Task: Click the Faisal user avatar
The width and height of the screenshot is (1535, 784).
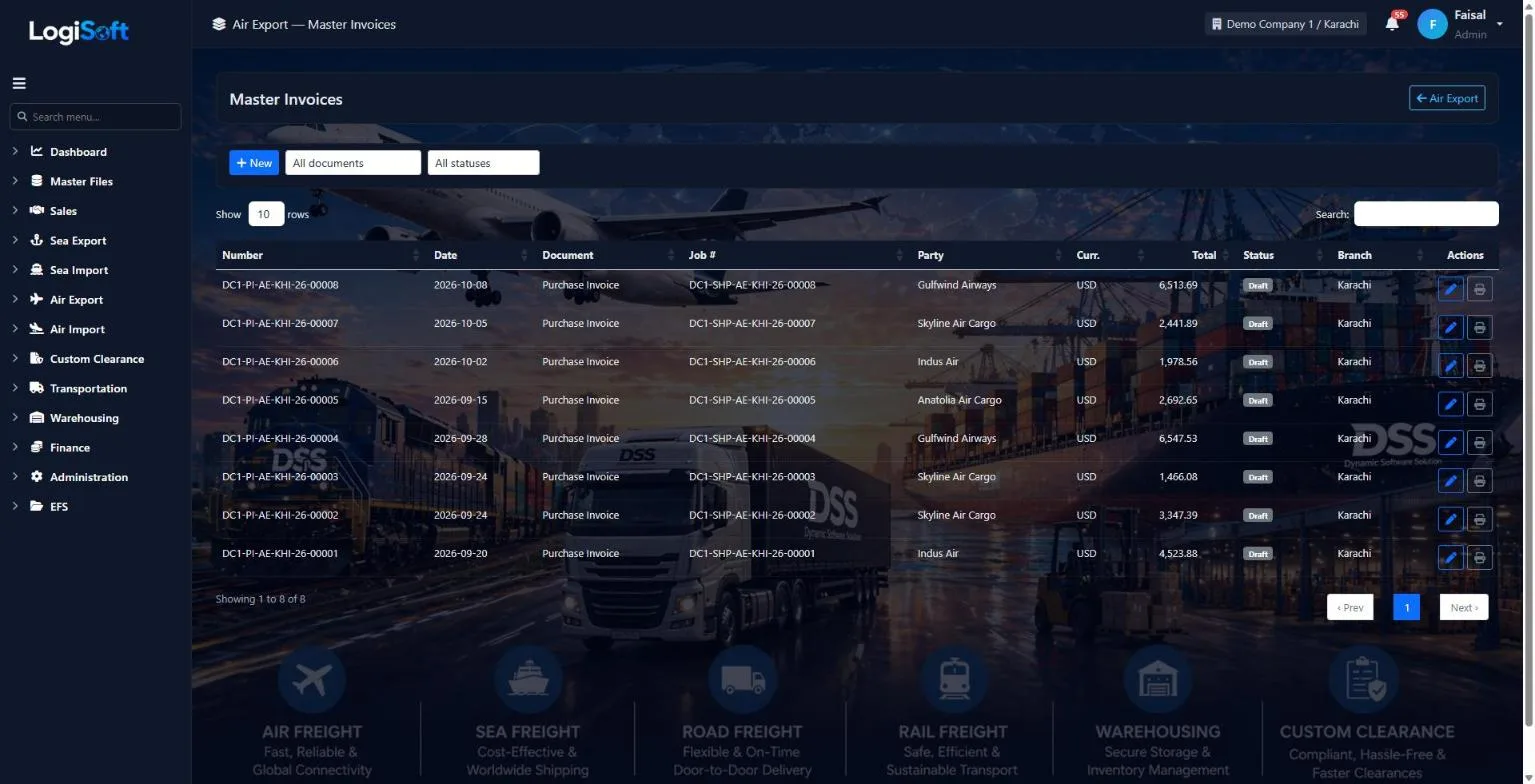Action: [1432, 24]
